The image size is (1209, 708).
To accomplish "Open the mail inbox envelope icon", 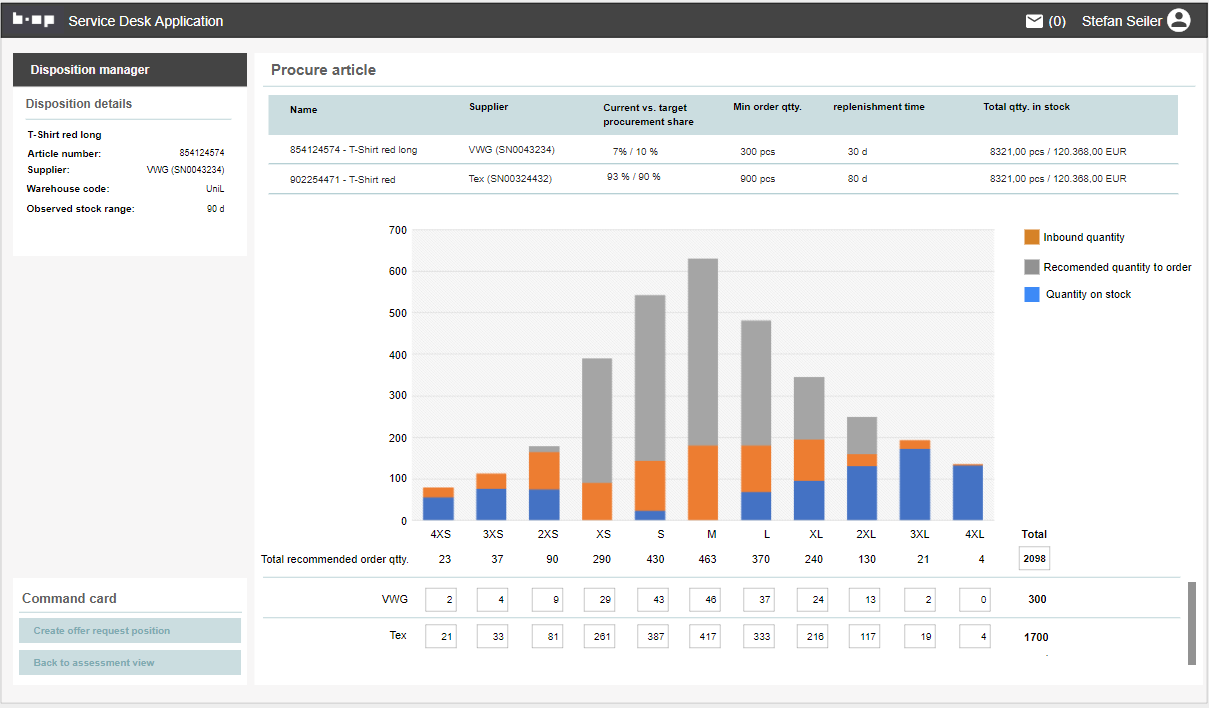I will (1034, 21).
